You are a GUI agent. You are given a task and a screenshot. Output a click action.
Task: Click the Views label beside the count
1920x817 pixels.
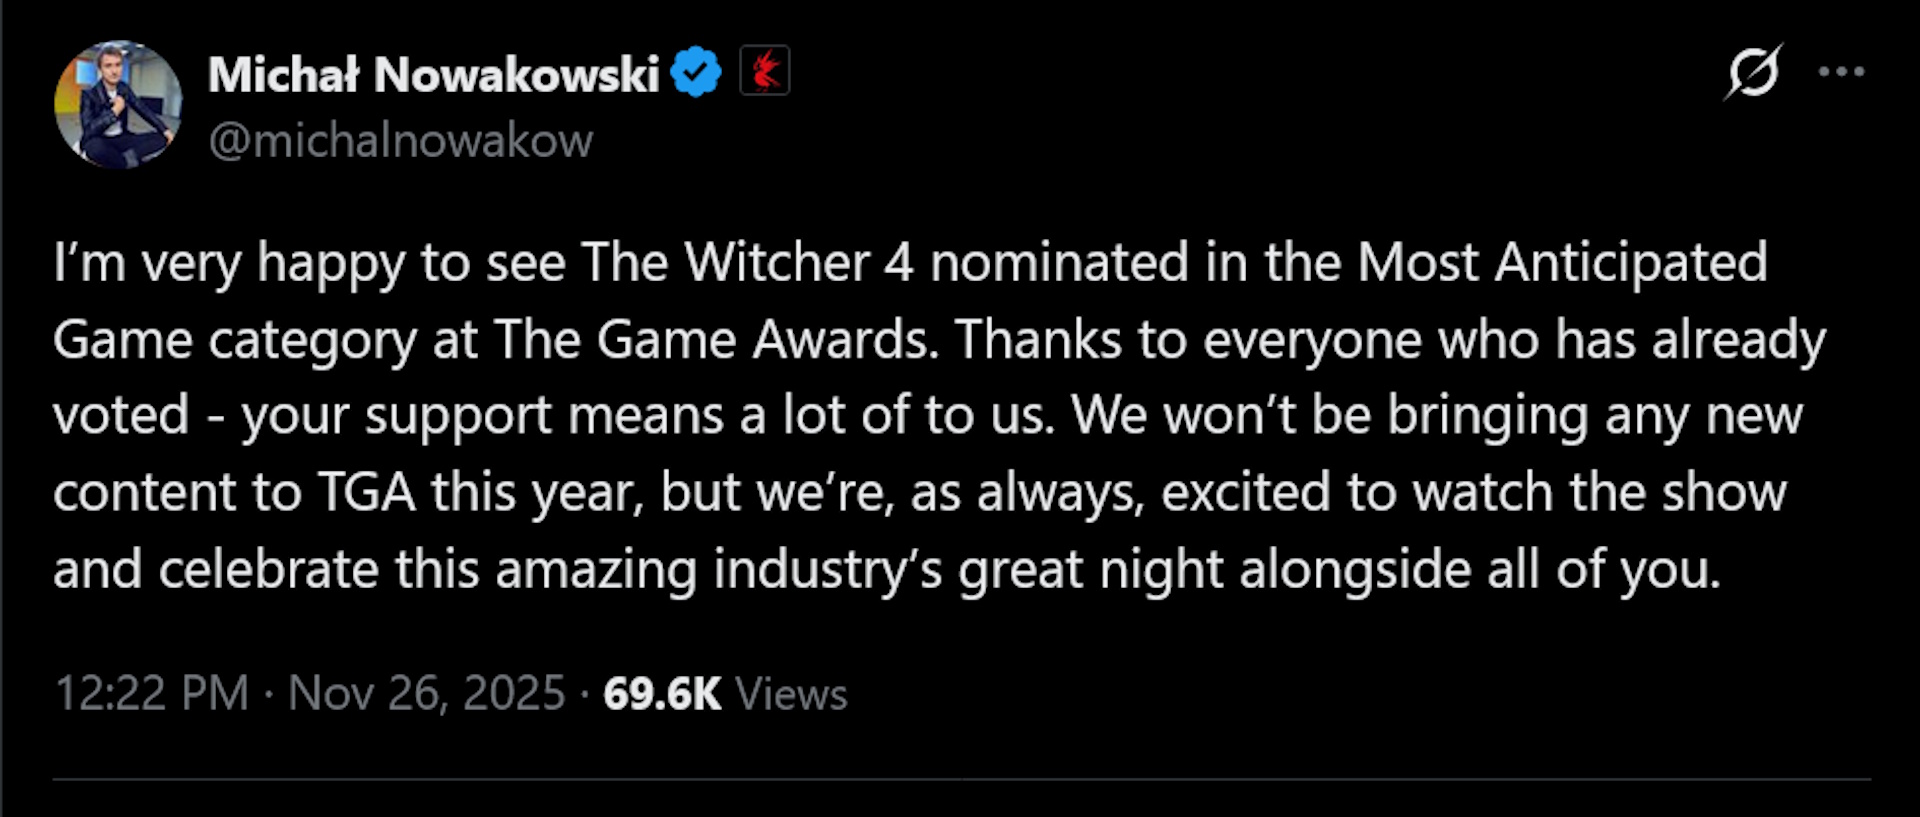pos(791,693)
